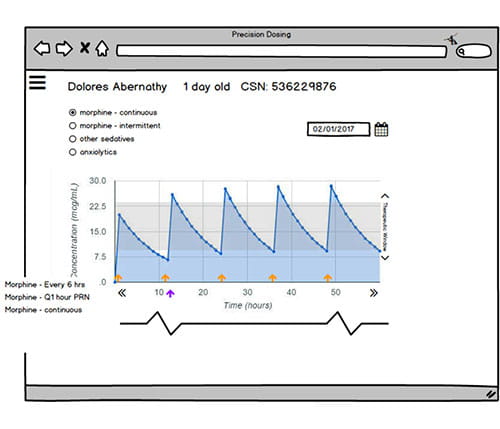This screenshot has width=500, height=429.
Task: Click the concentration peak point near hour 49
Action: click(331, 186)
